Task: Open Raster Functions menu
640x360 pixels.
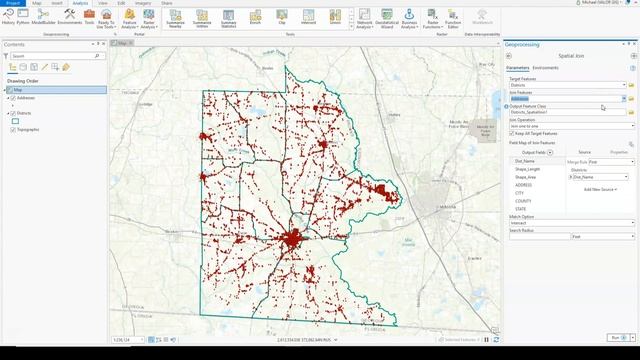Action: pos(433,19)
